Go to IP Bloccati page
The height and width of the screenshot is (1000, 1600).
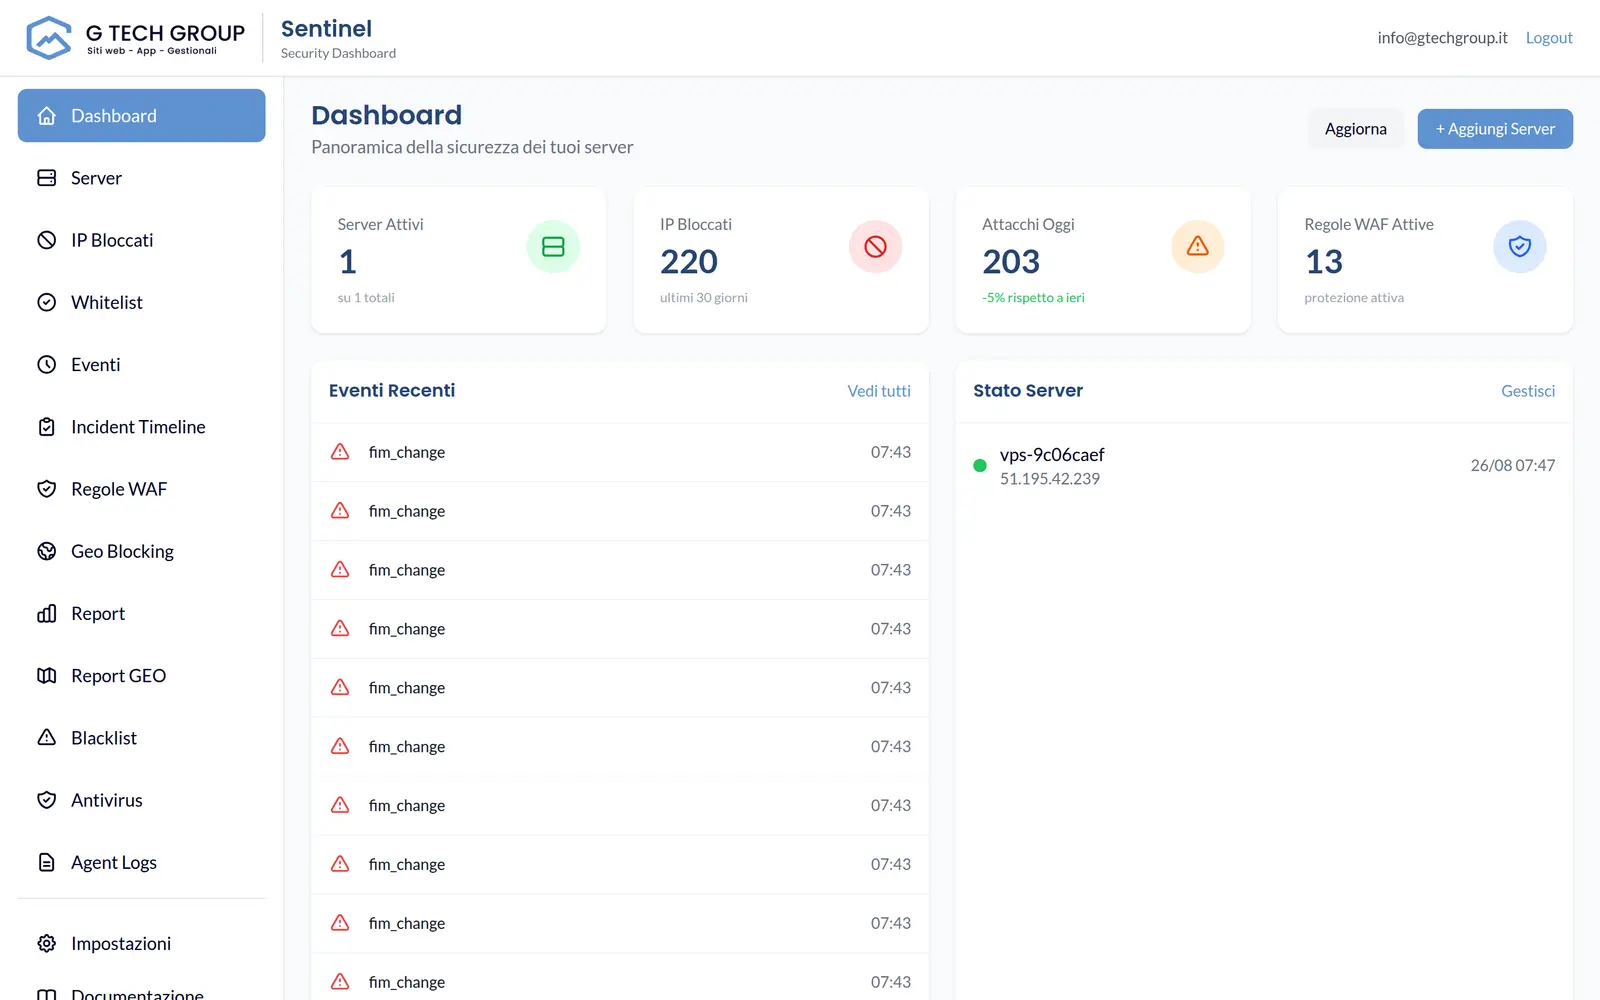141,240
